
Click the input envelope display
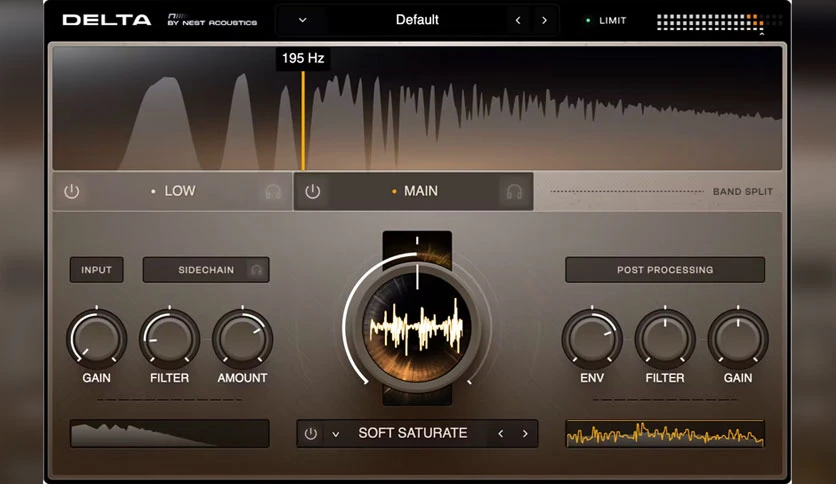click(x=170, y=433)
